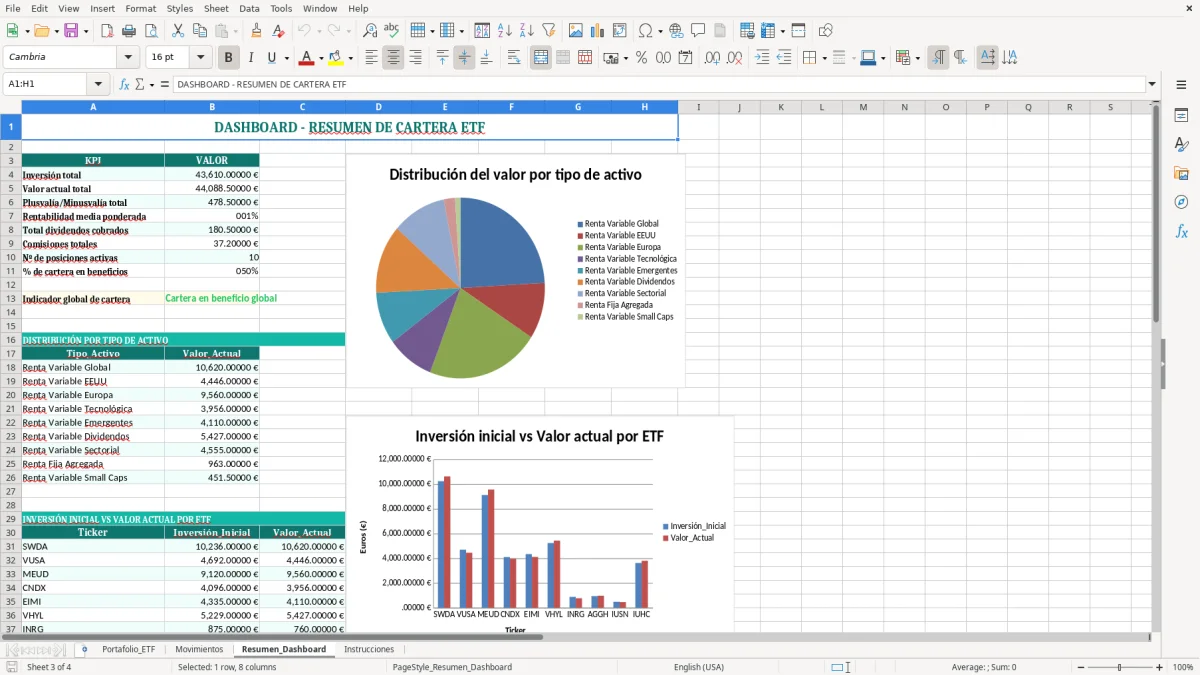Viewport: 1200px width, 675px height.
Task: Open the Format menu
Action: pyautogui.click(x=140, y=8)
